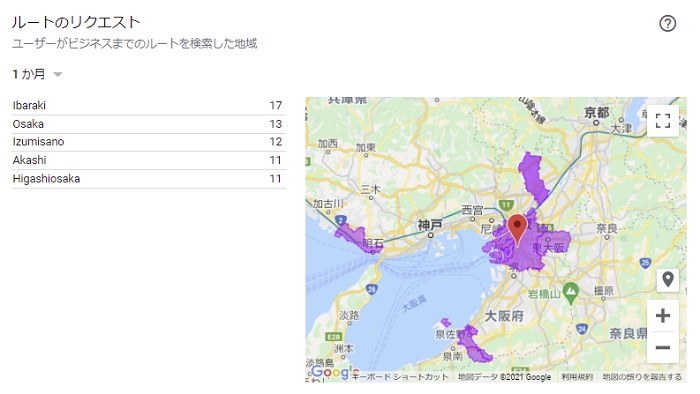
Task: Click the 岩橋山 green mountain marker
Action: pyautogui.click(x=571, y=292)
